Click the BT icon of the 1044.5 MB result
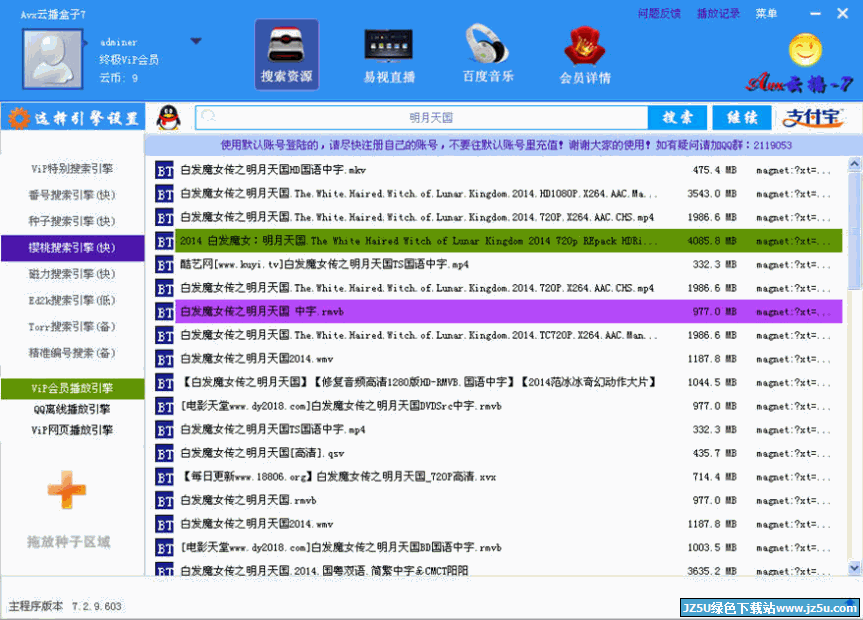 pyautogui.click(x=164, y=383)
